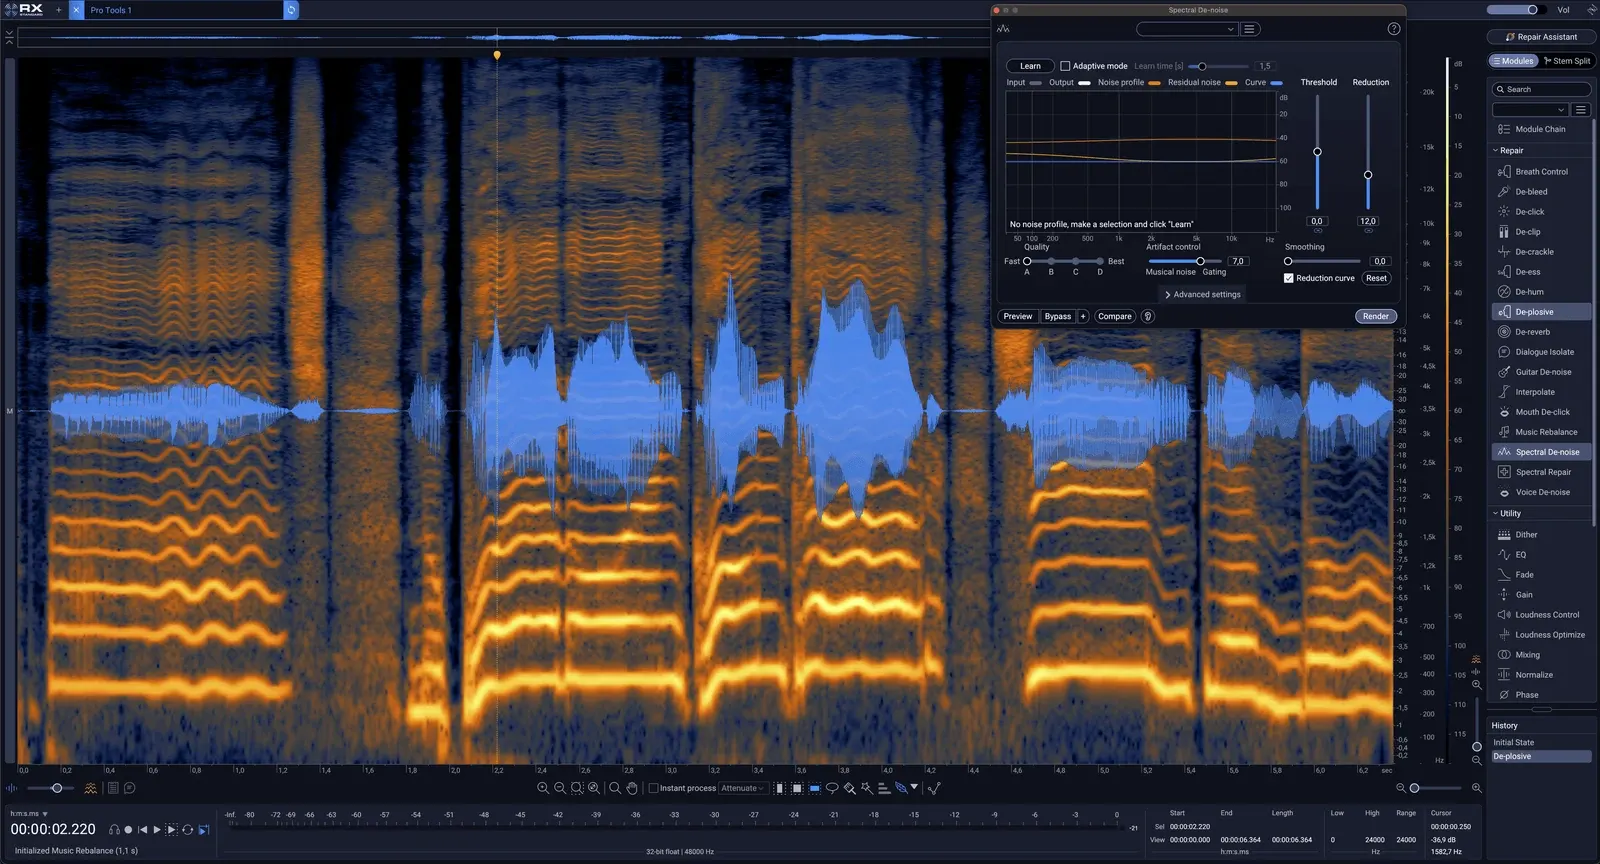Image resolution: width=1600 pixels, height=864 pixels.
Task: Toggle headphone monitoring icon in transport
Action: point(114,830)
